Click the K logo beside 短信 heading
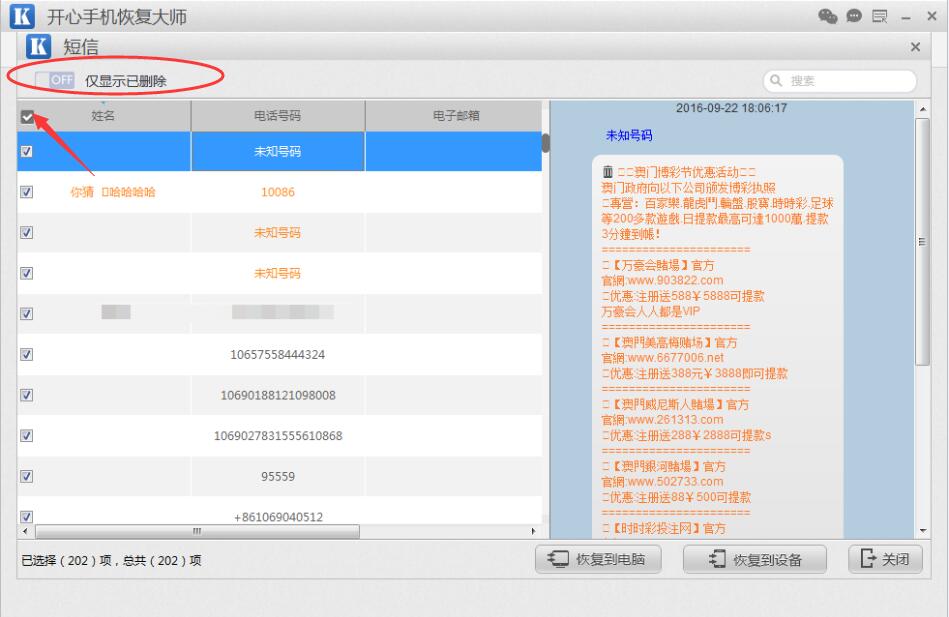Screen dimensions: 949x617 click(x=38, y=46)
